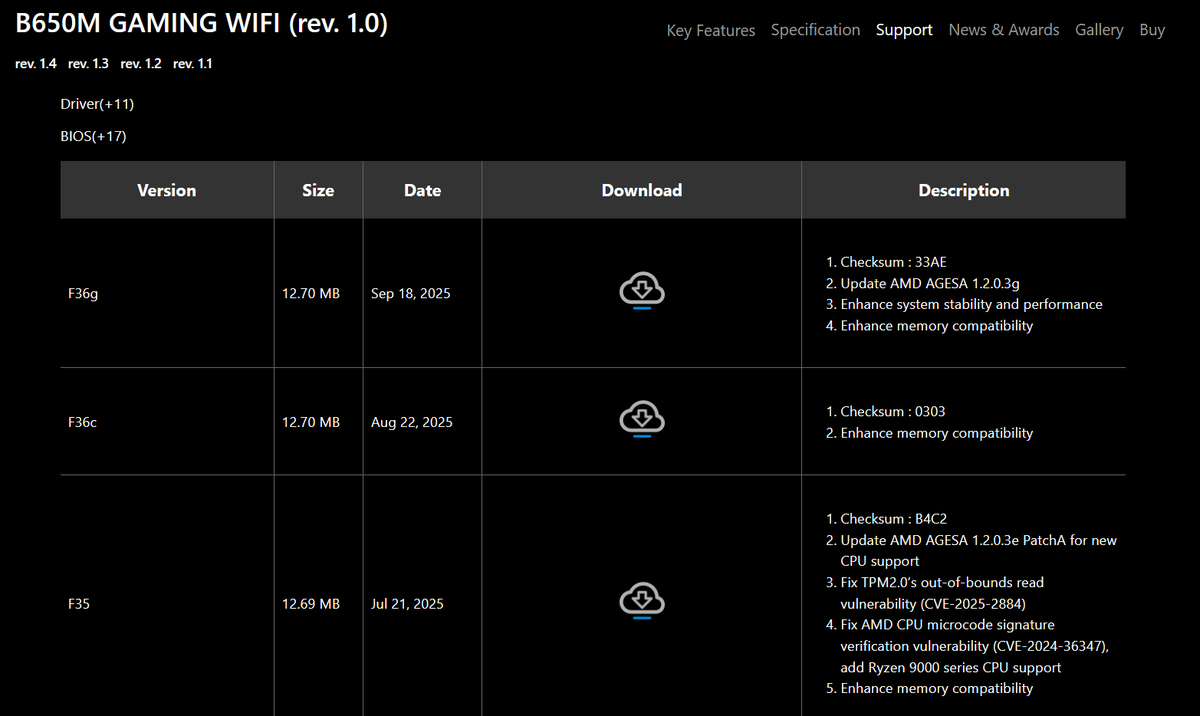
Task: Click the 12.70 MB size for F36c
Action: pyautogui.click(x=311, y=422)
